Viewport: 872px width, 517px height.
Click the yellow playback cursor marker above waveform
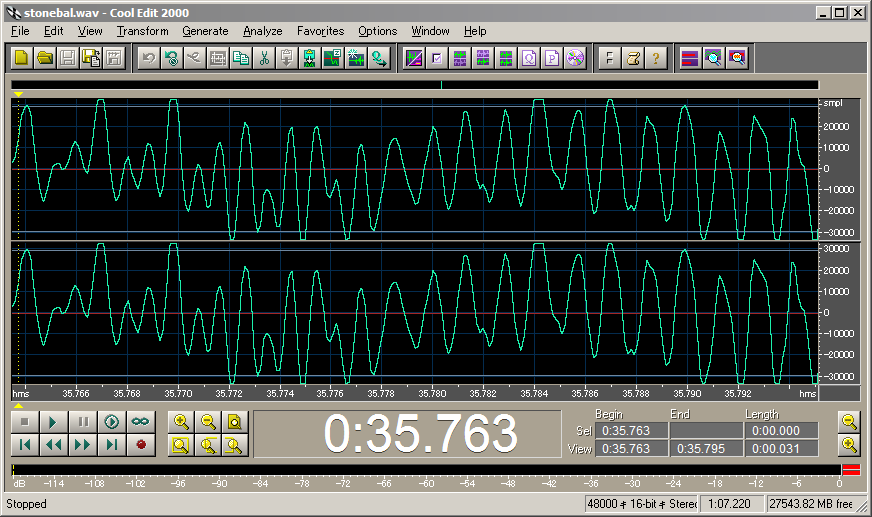pos(18,94)
